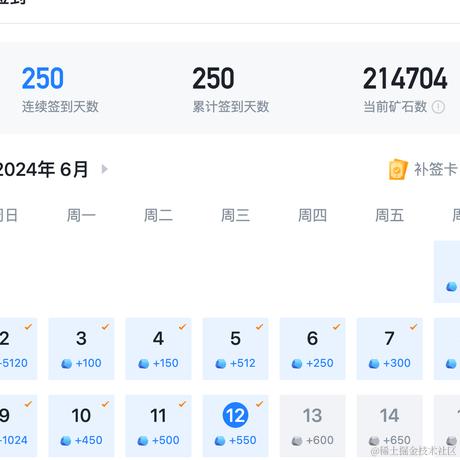Click the 2024年 6月 month title
This screenshot has height=460, width=460.
click(x=43, y=169)
